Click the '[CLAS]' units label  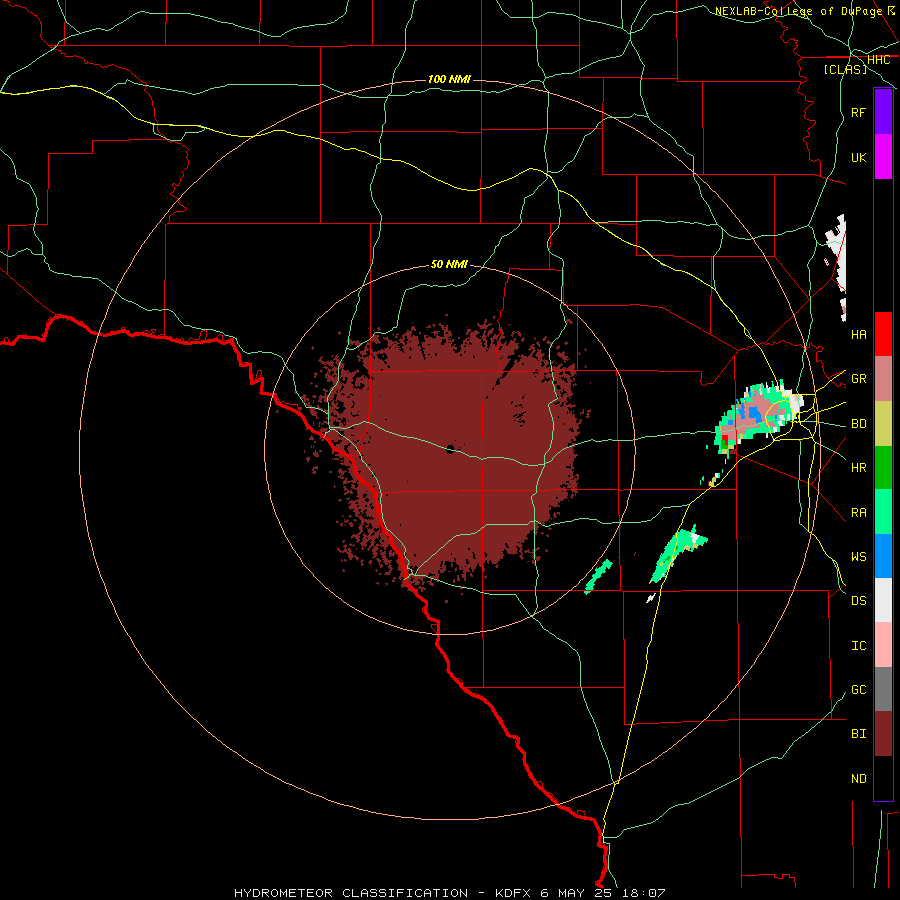coord(845,69)
